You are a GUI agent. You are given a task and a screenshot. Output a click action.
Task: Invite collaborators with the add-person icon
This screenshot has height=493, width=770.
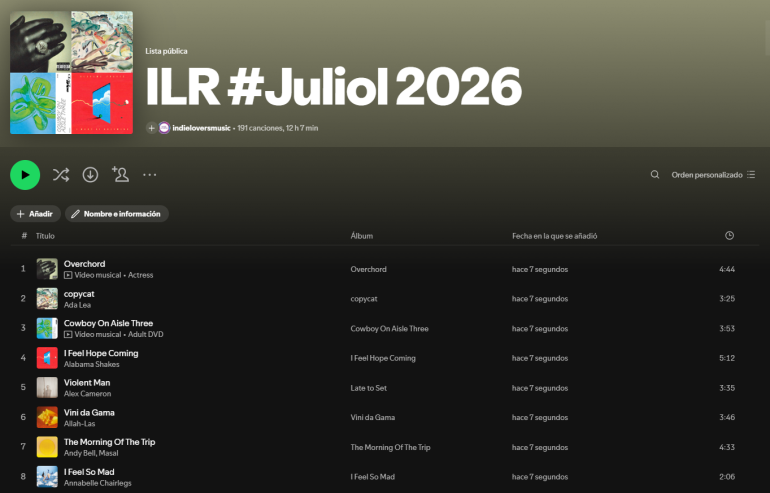click(x=120, y=174)
